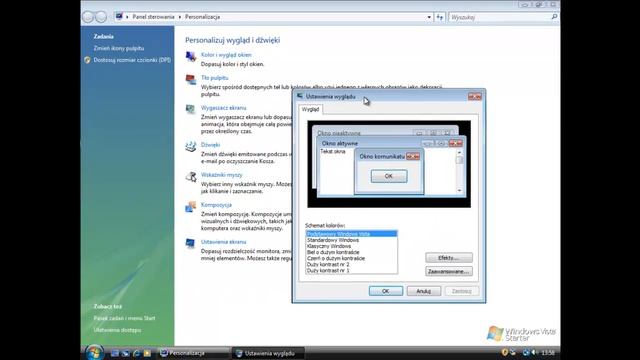Go back with the Back arrow button

(88, 17)
